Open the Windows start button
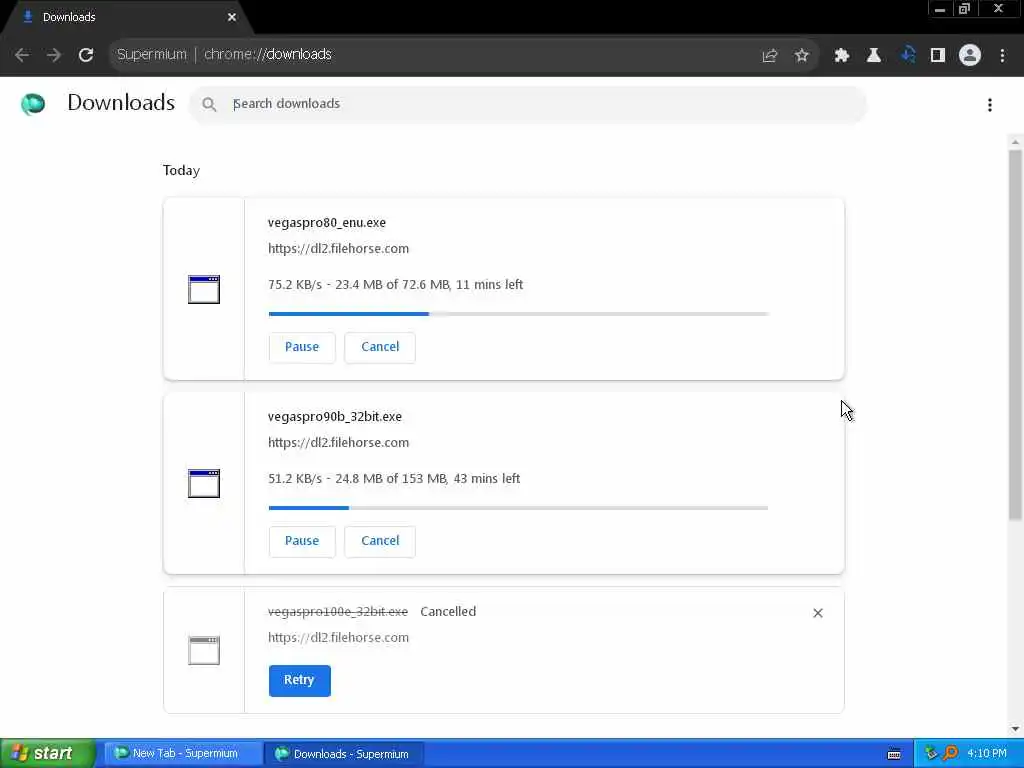 coord(47,754)
